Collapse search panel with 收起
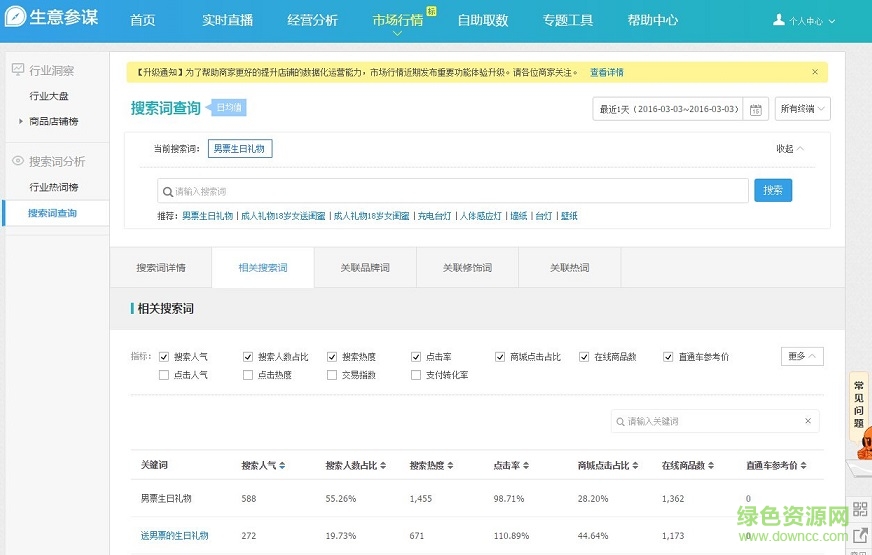872x555 pixels. (x=789, y=149)
